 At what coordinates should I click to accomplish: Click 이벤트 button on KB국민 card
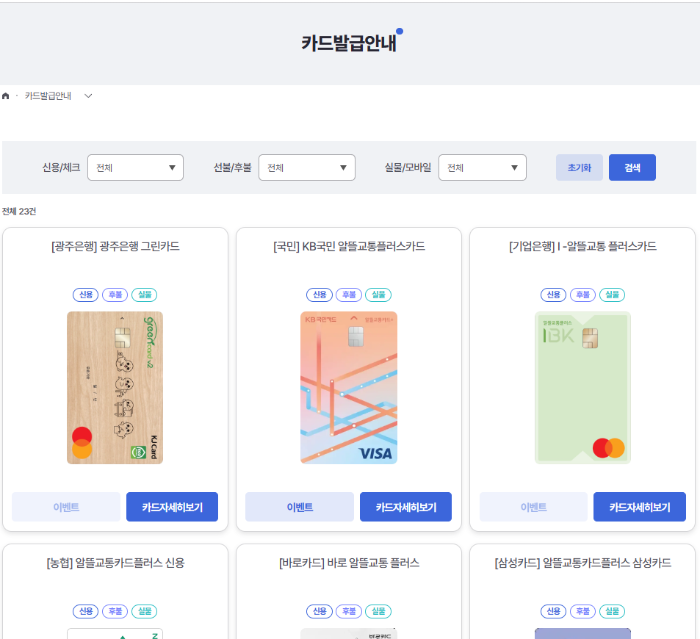(x=300, y=507)
